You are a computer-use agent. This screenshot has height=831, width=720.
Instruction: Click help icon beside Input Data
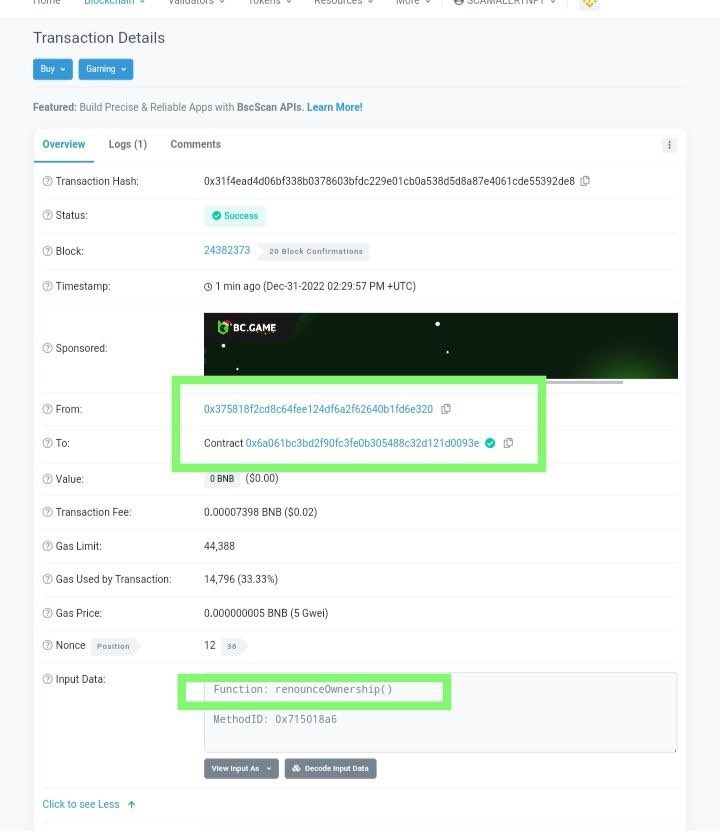pos(48,679)
